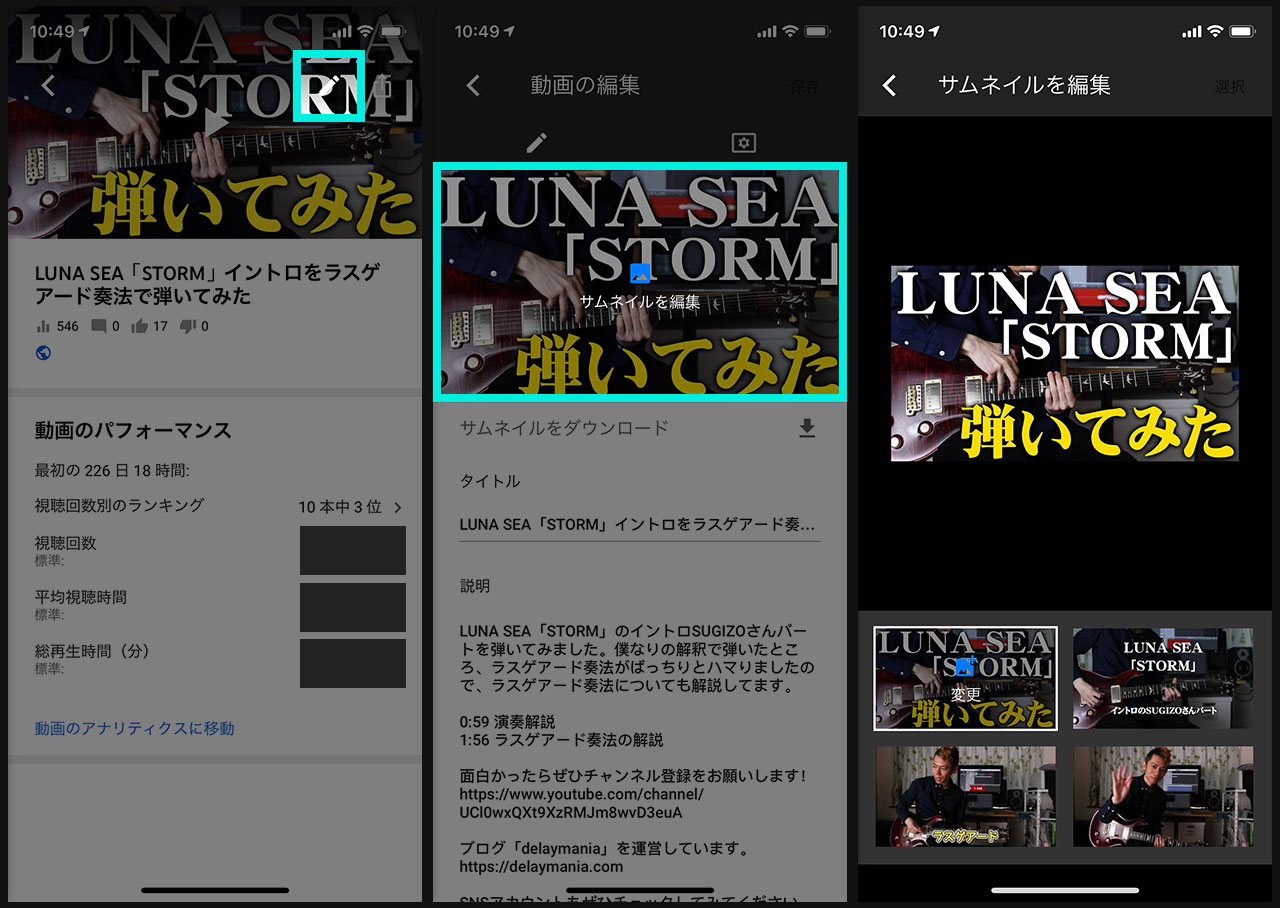This screenshot has width=1280, height=908.
Task: Switch to the pencil basic-info tab
Action: [x=537, y=143]
